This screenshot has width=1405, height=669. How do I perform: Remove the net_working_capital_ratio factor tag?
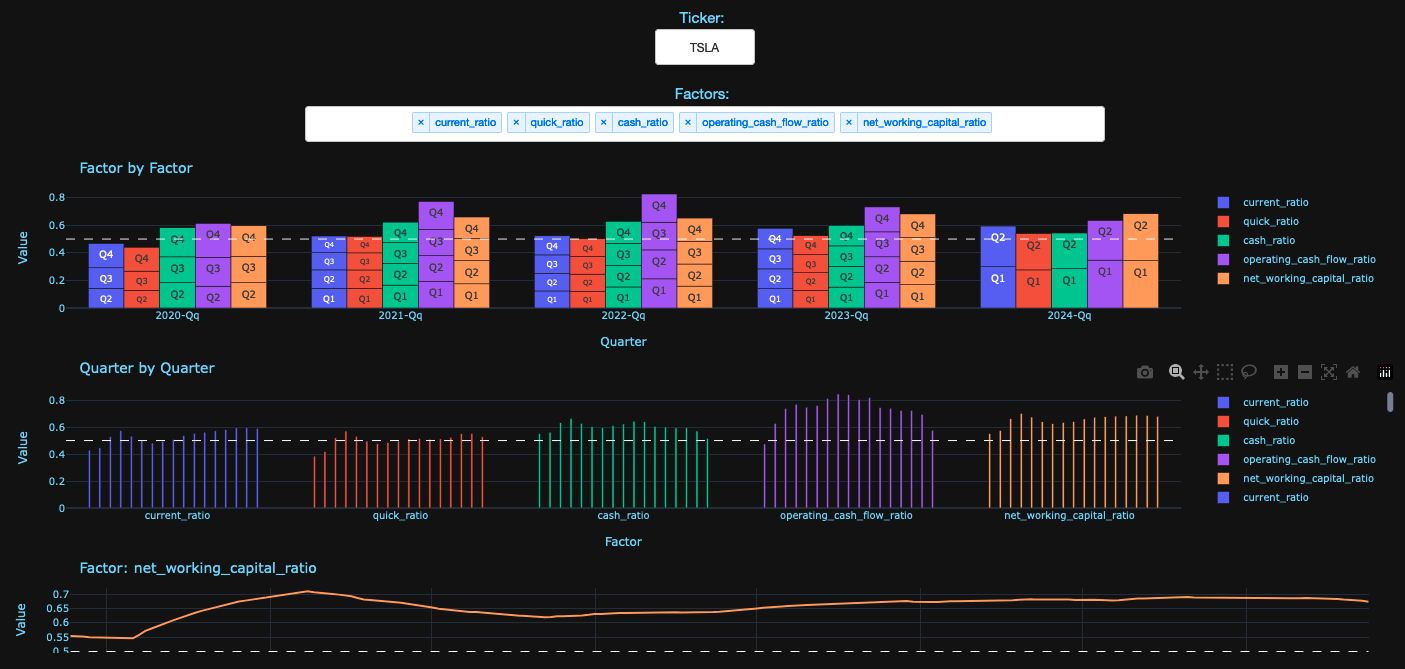click(849, 123)
